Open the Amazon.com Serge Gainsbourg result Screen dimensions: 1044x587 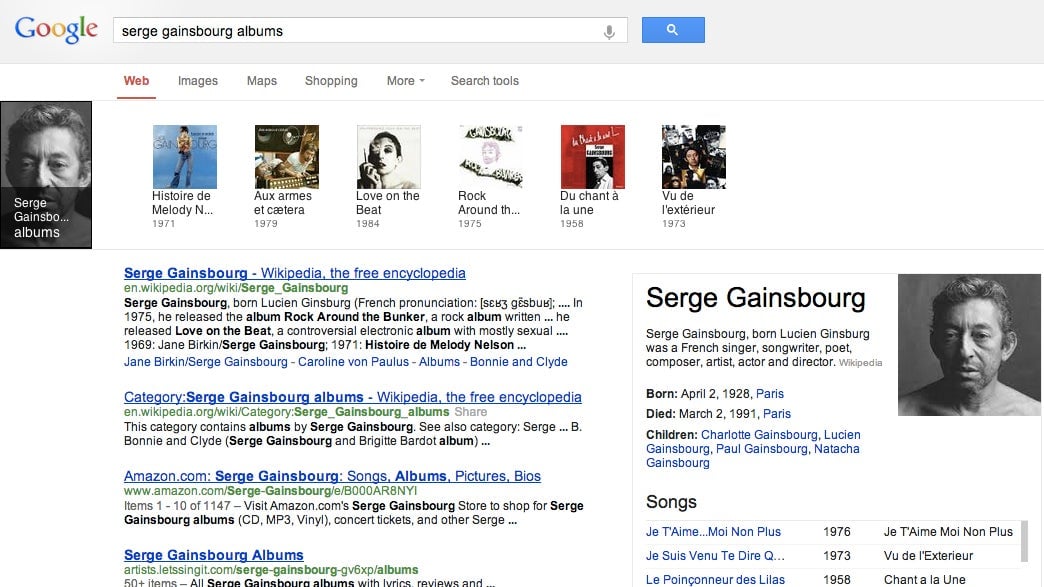[332, 476]
